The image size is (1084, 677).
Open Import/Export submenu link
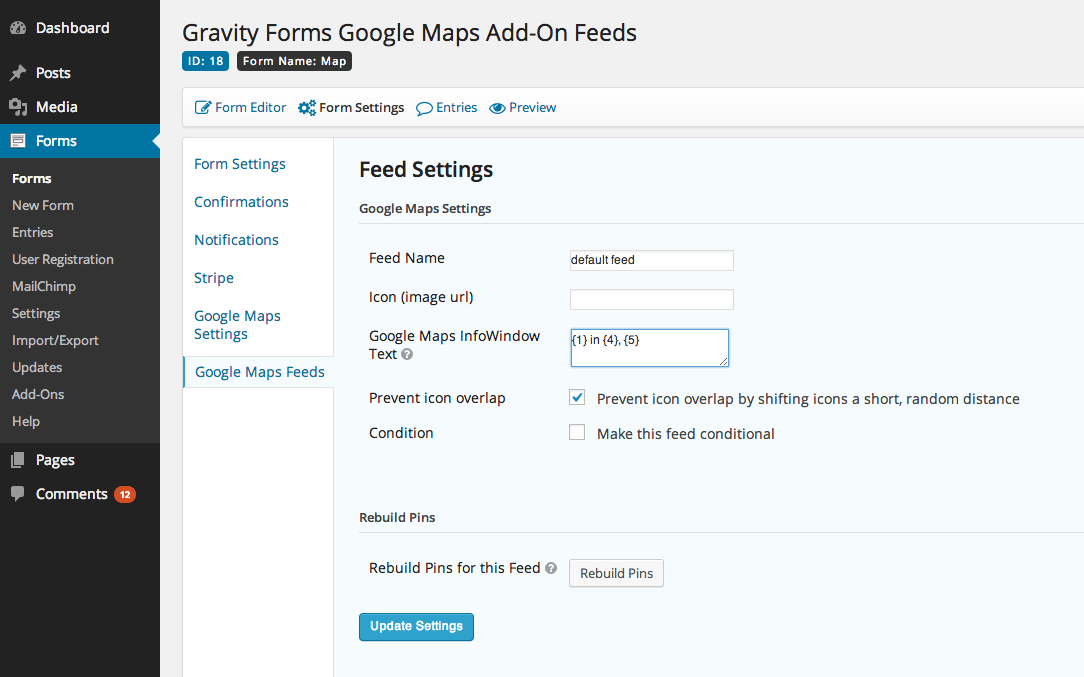[x=55, y=340]
